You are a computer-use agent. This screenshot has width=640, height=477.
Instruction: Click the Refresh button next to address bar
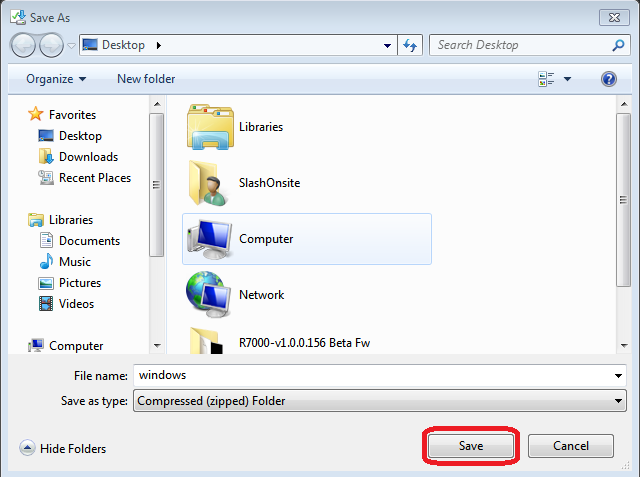[x=410, y=45]
